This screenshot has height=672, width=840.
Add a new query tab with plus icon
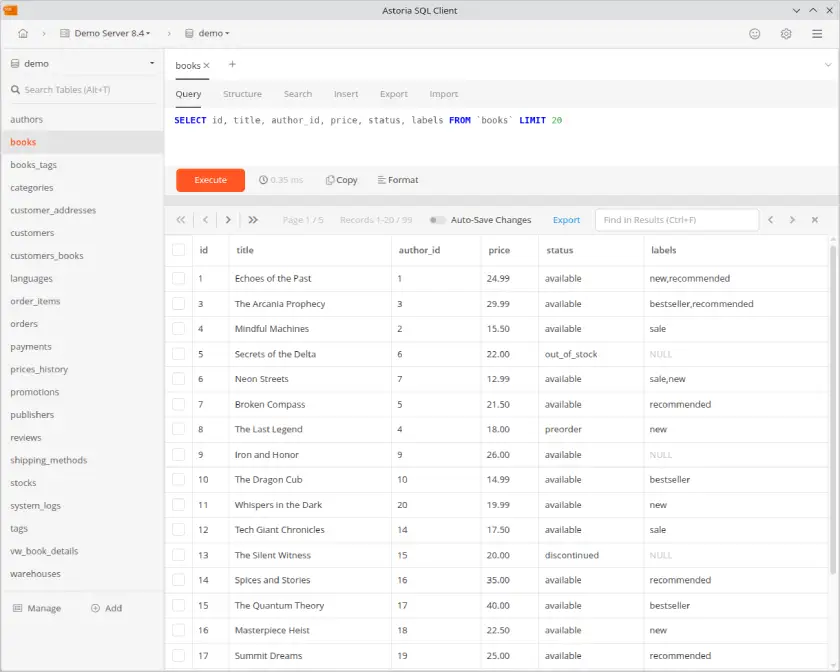pyautogui.click(x=232, y=64)
